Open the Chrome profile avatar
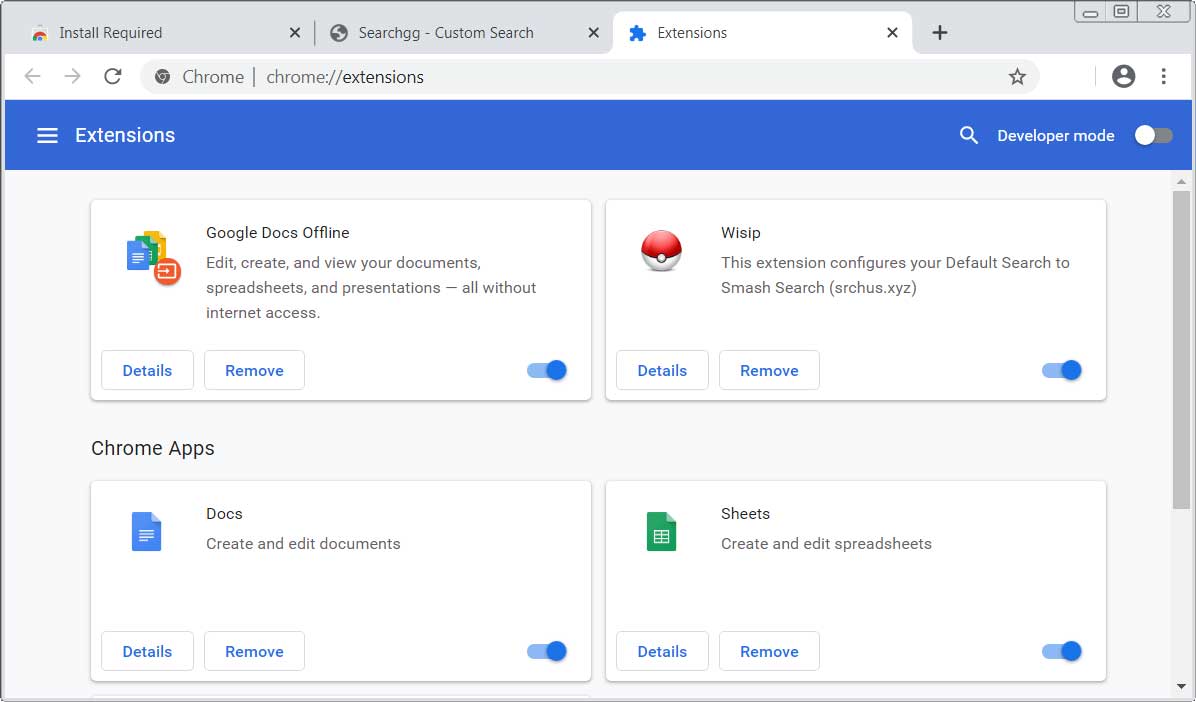 [1124, 76]
